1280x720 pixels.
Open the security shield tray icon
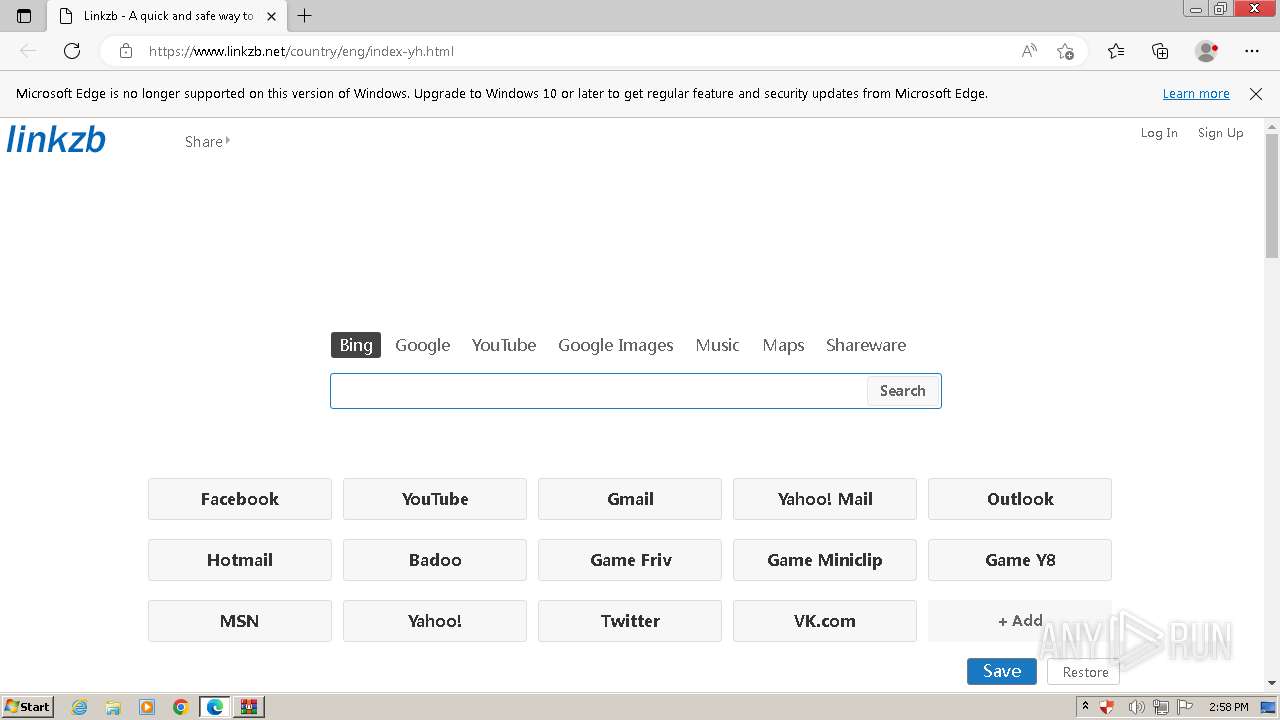1107,707
